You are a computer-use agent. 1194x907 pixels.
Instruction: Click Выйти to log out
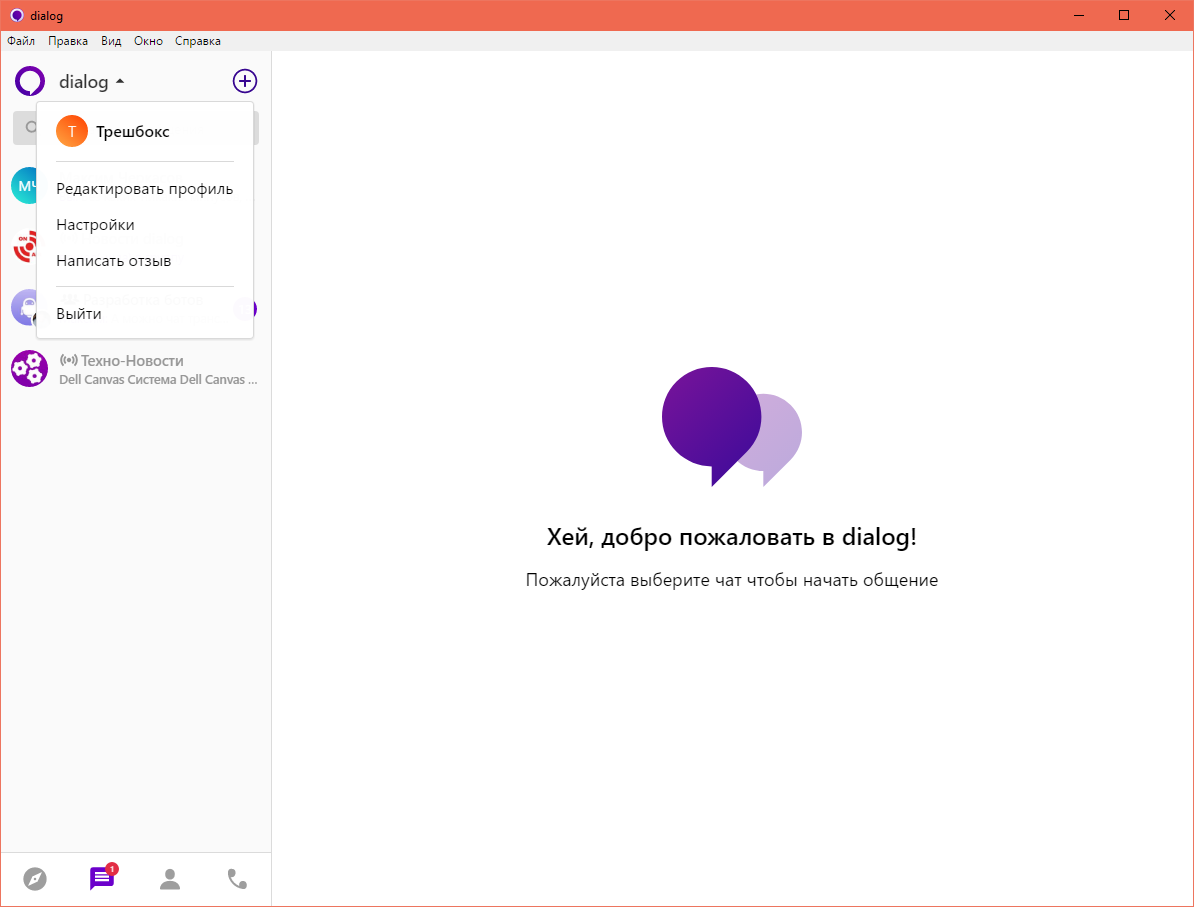tap(78, 314)
